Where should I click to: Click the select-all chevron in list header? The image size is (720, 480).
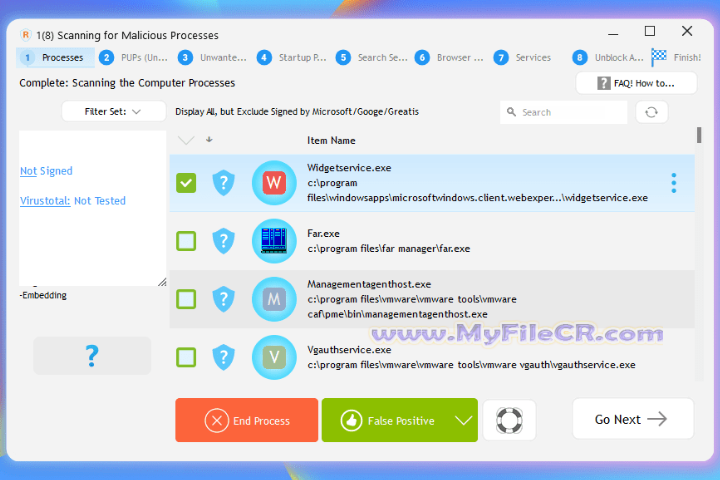pyautogui.click(x=186, y=140)
